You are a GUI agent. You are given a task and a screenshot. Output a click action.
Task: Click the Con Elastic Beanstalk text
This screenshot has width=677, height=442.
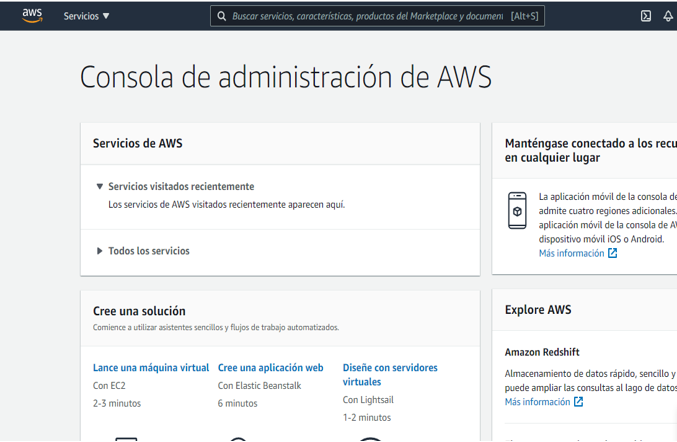tap(259, 386)
